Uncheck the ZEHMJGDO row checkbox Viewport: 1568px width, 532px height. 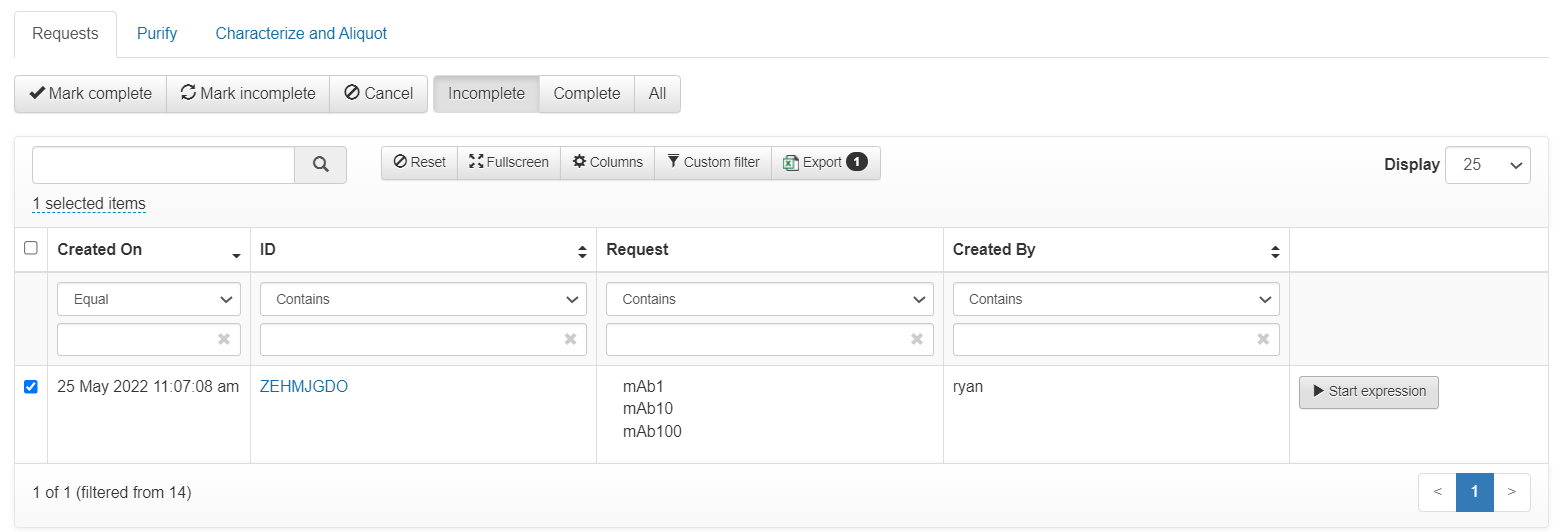[x=31, y=387]
